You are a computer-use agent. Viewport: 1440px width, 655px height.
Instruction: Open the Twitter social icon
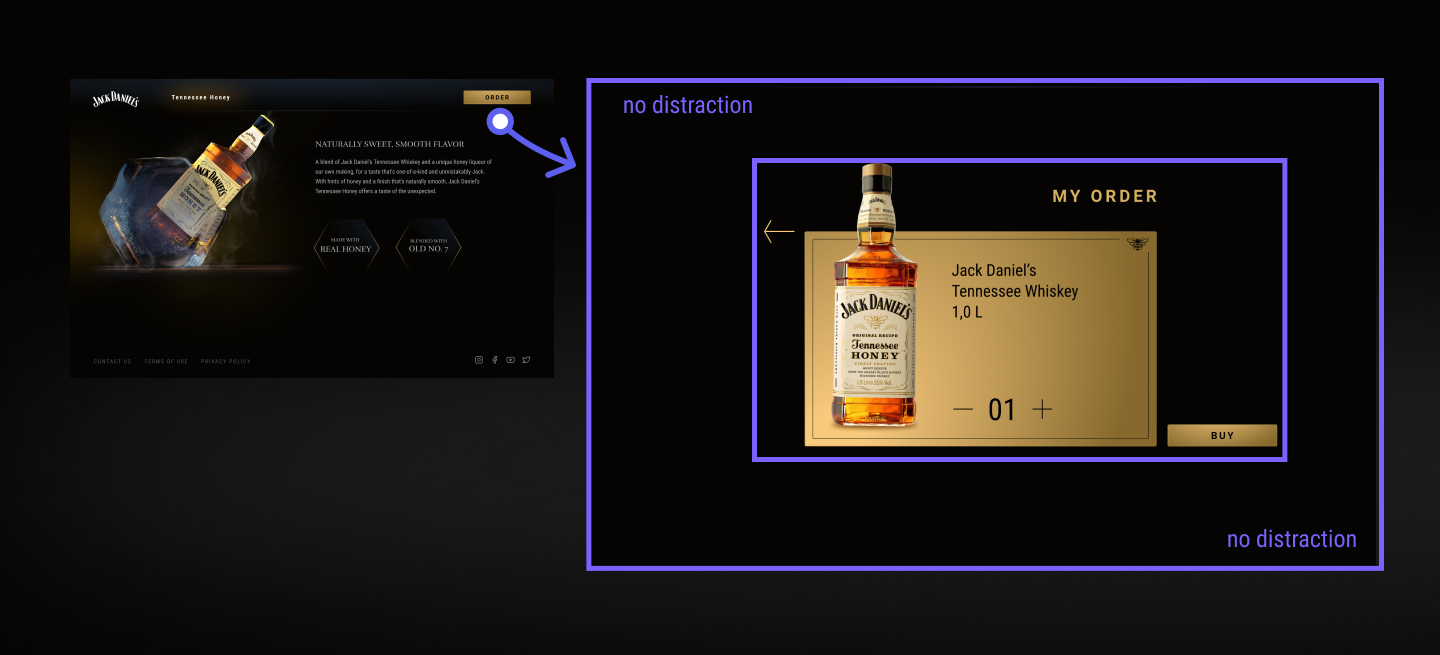pyautogui.click(x=526, y=360)
